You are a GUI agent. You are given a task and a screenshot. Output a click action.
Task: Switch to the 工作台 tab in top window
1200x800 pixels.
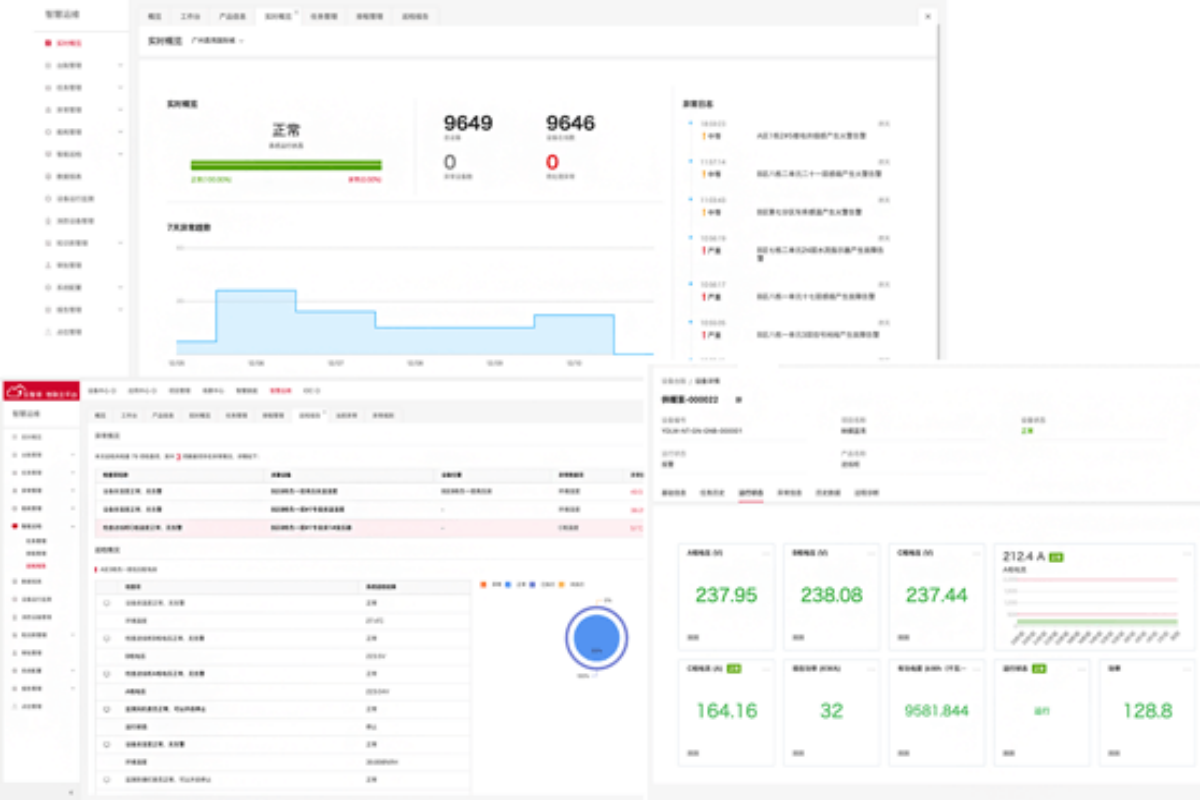189,17
